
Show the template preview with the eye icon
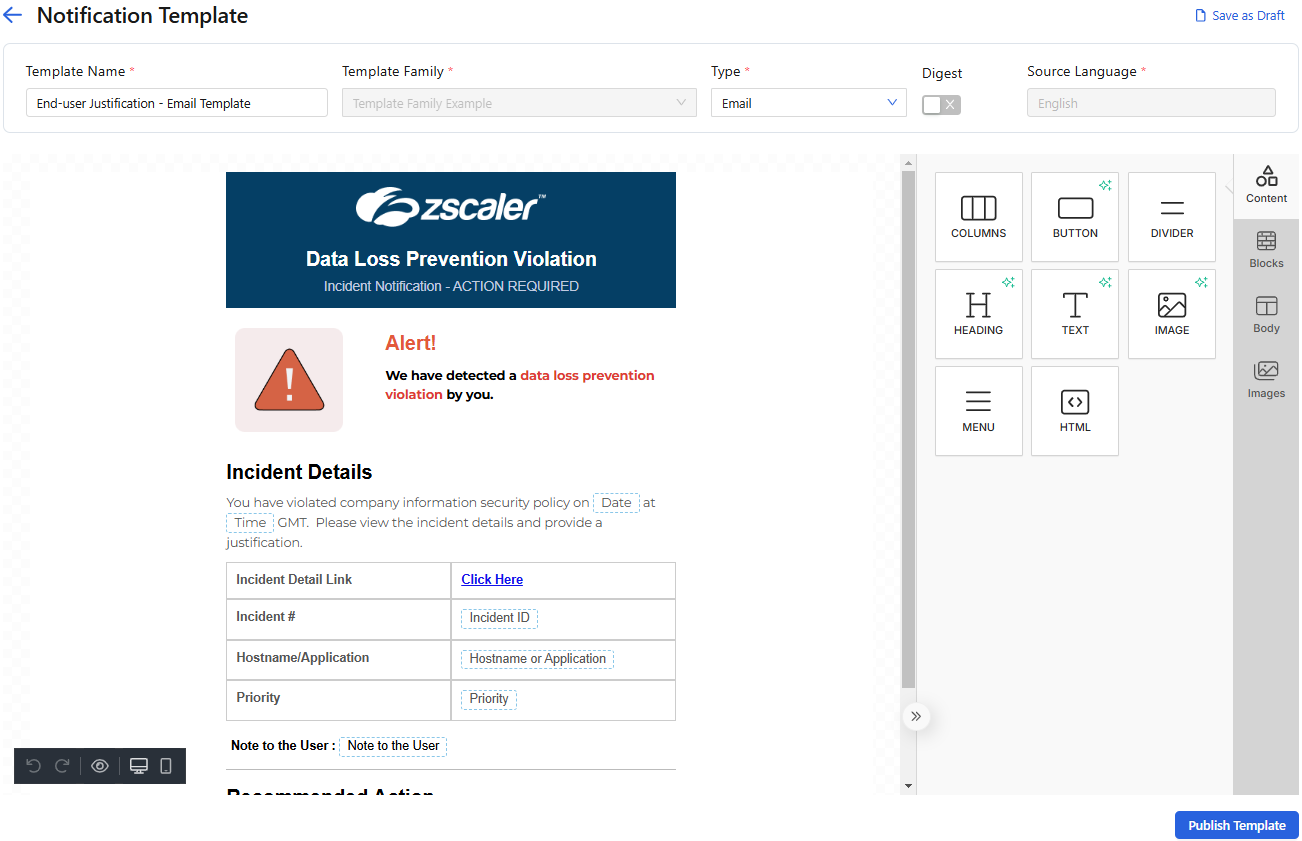(x=99, y=765)
